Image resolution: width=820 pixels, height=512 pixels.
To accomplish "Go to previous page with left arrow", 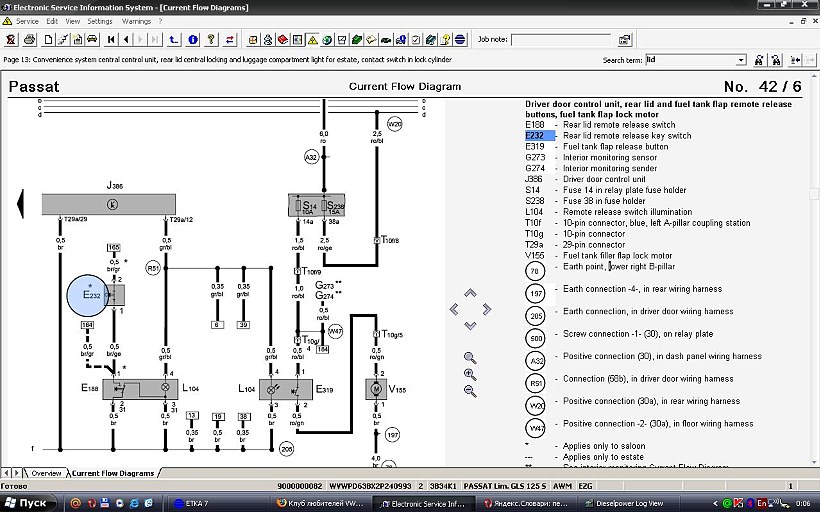I will tap(126, 39).
